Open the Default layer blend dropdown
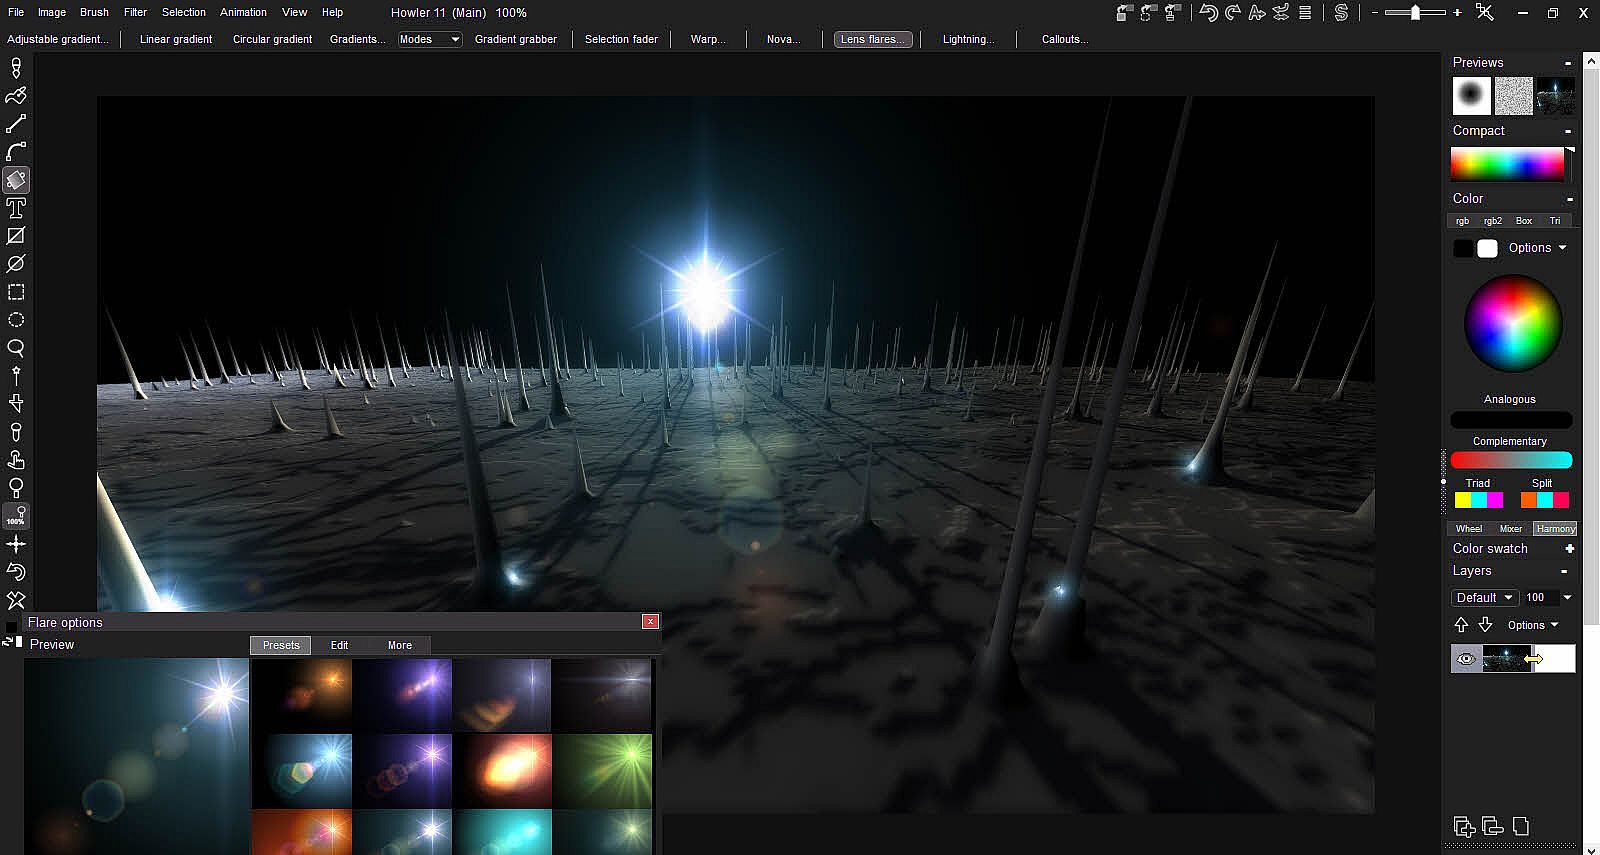The height and width of the screenshot is (855, 1600). click(x=1484, y=597)
